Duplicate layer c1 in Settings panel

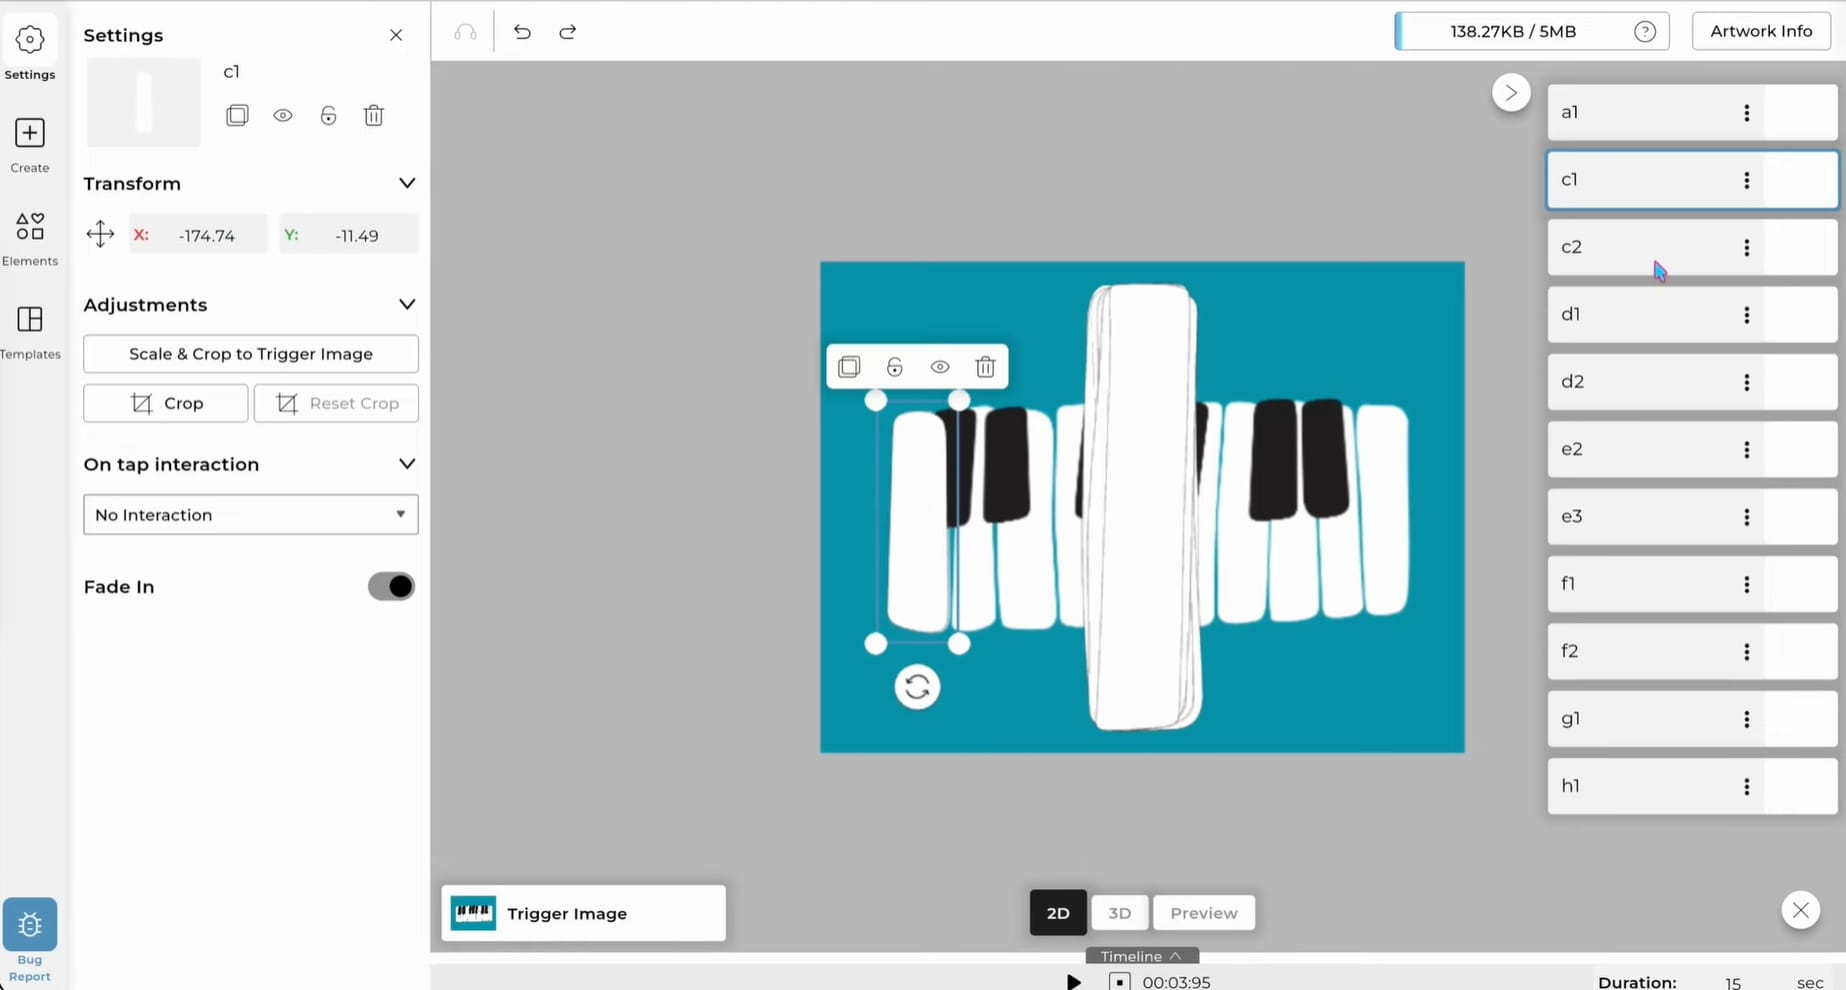(x=237, y=115)
